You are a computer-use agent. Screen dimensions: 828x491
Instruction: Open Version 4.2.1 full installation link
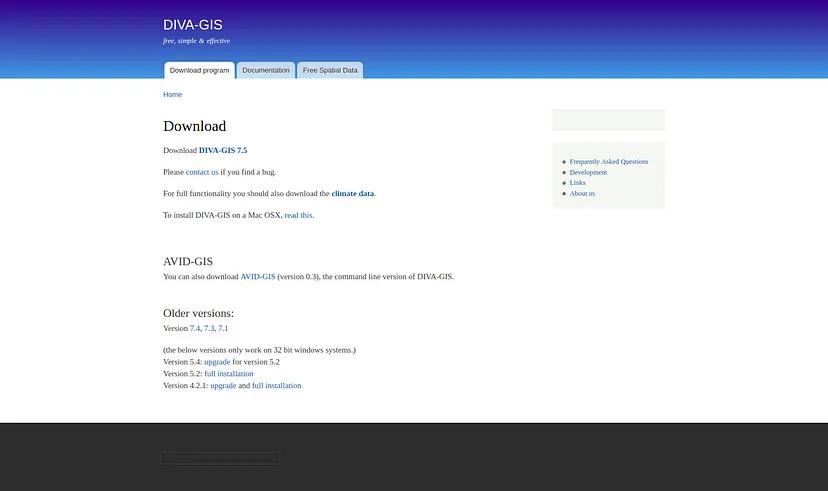click(x=277, y=386)
